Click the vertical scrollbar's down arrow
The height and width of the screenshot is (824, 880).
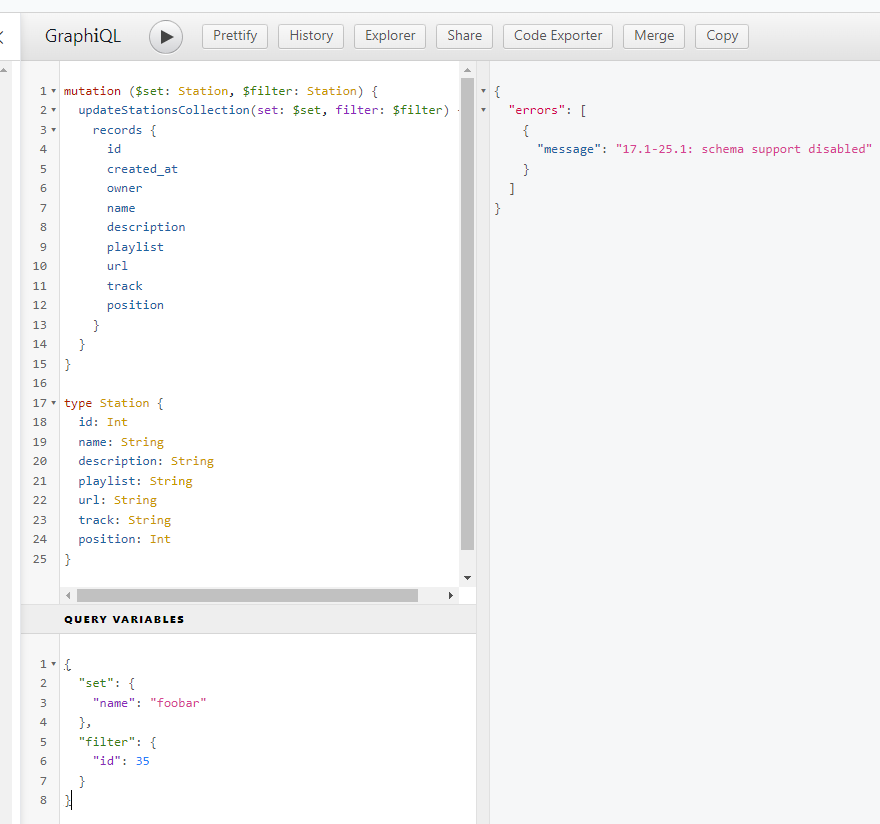(x=467, y=578)
